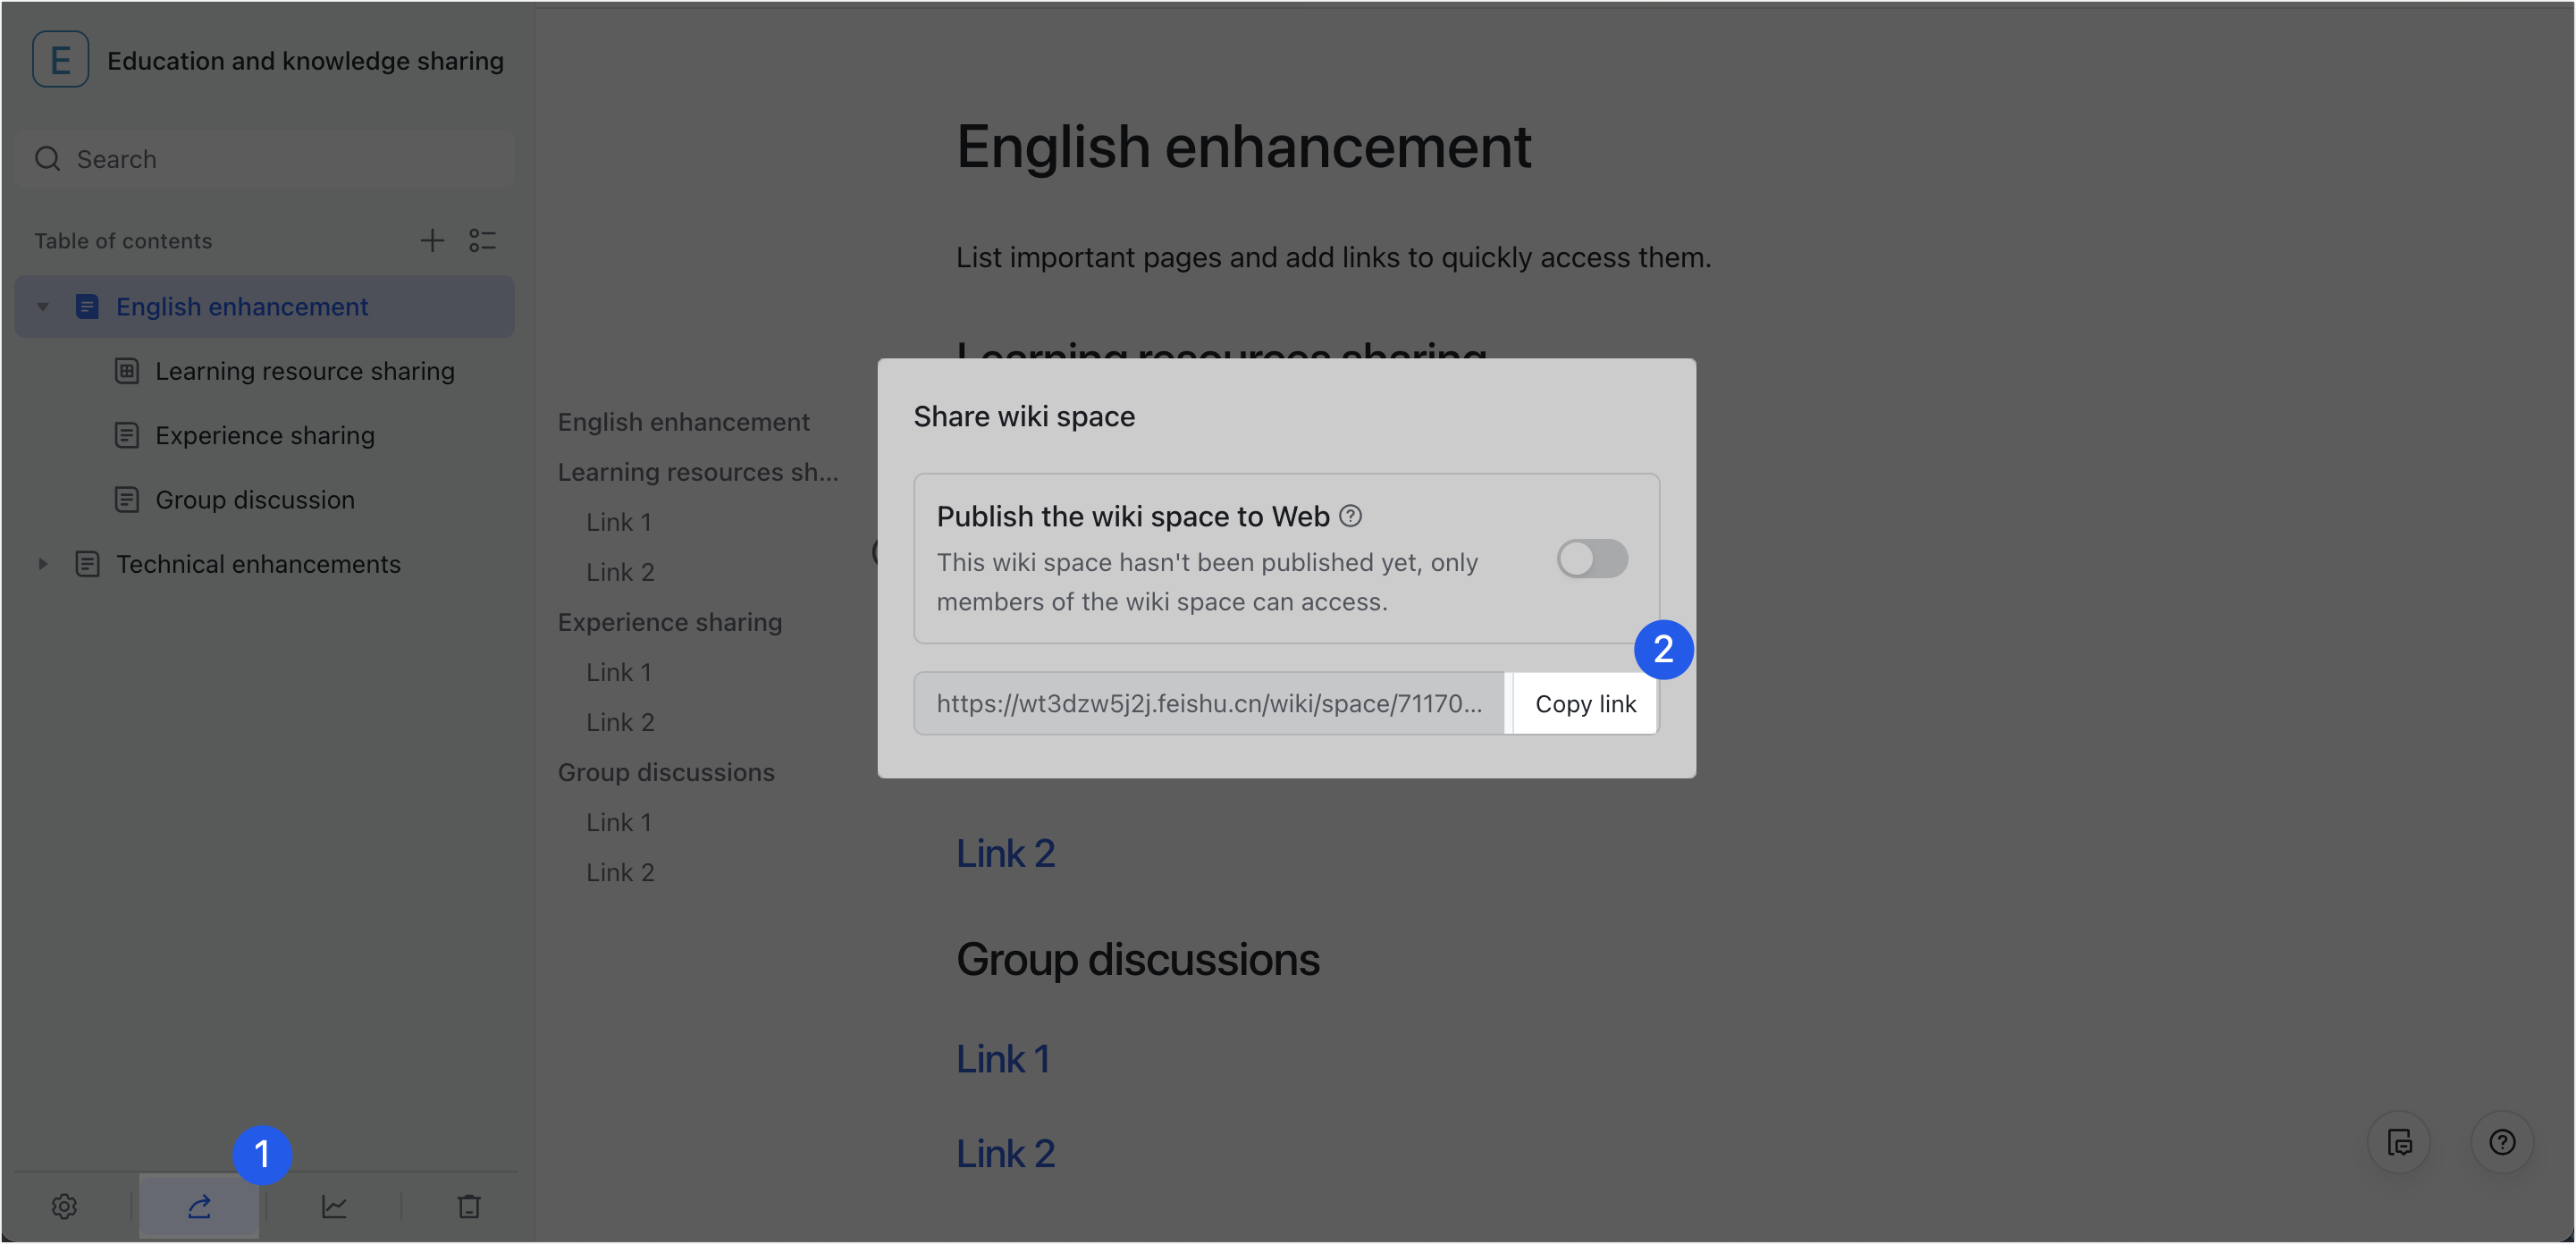This screenshot has height=1244, width=2576.
Task: Jump to English enhancement outline heading
Action: point(684,422)
